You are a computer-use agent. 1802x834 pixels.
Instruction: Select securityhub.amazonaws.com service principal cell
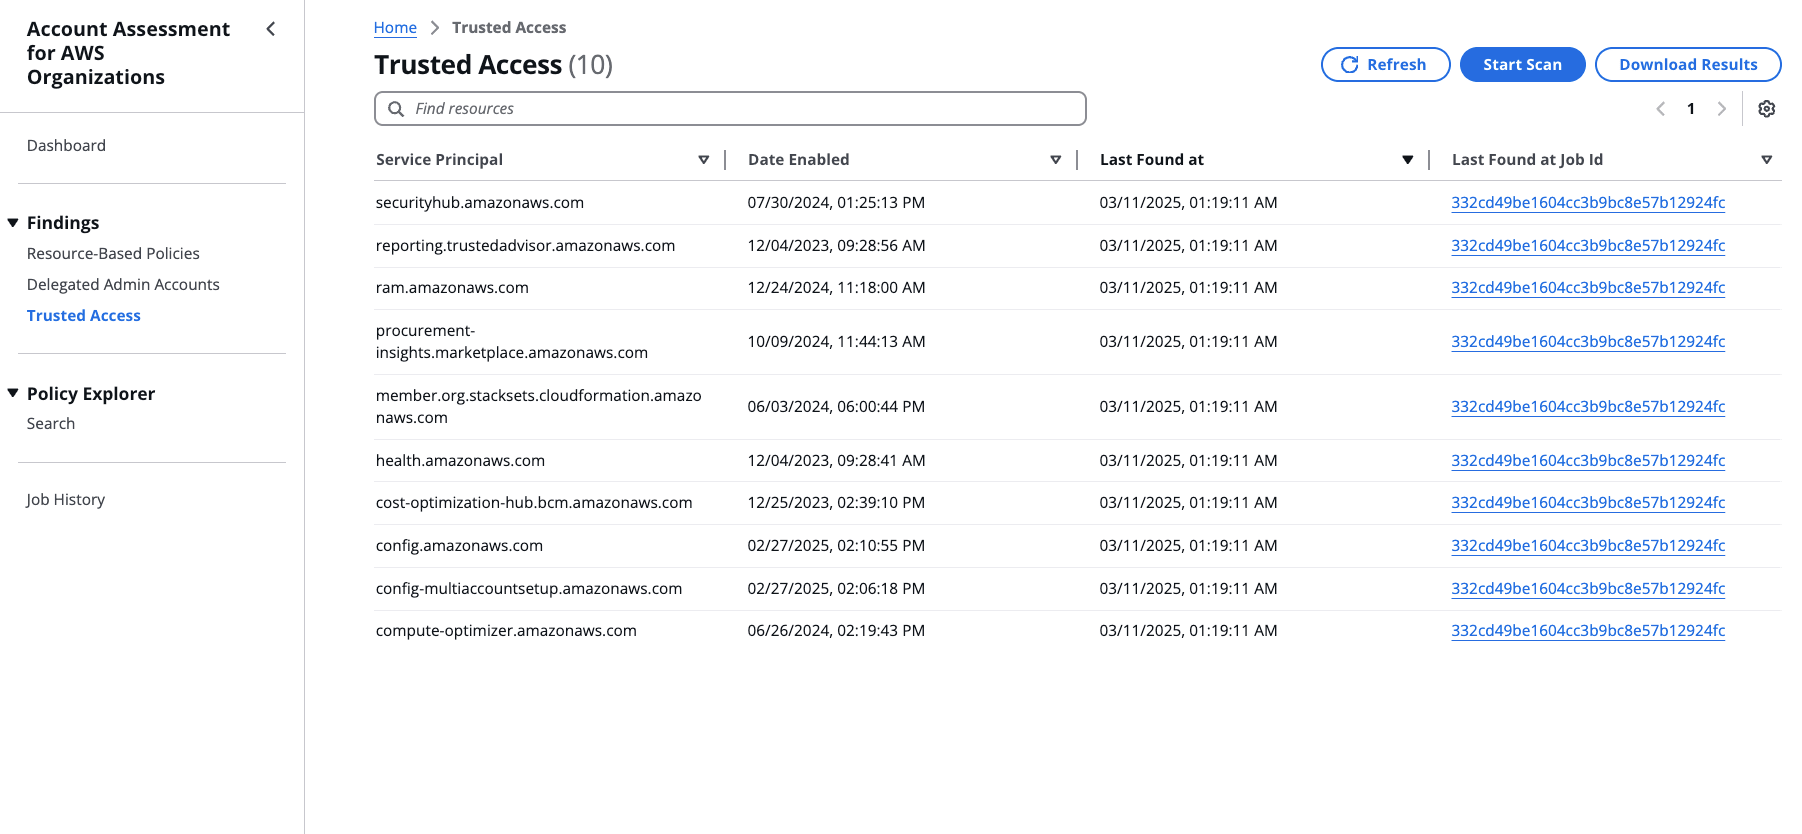pyautogui.click(x=480, y=203)
